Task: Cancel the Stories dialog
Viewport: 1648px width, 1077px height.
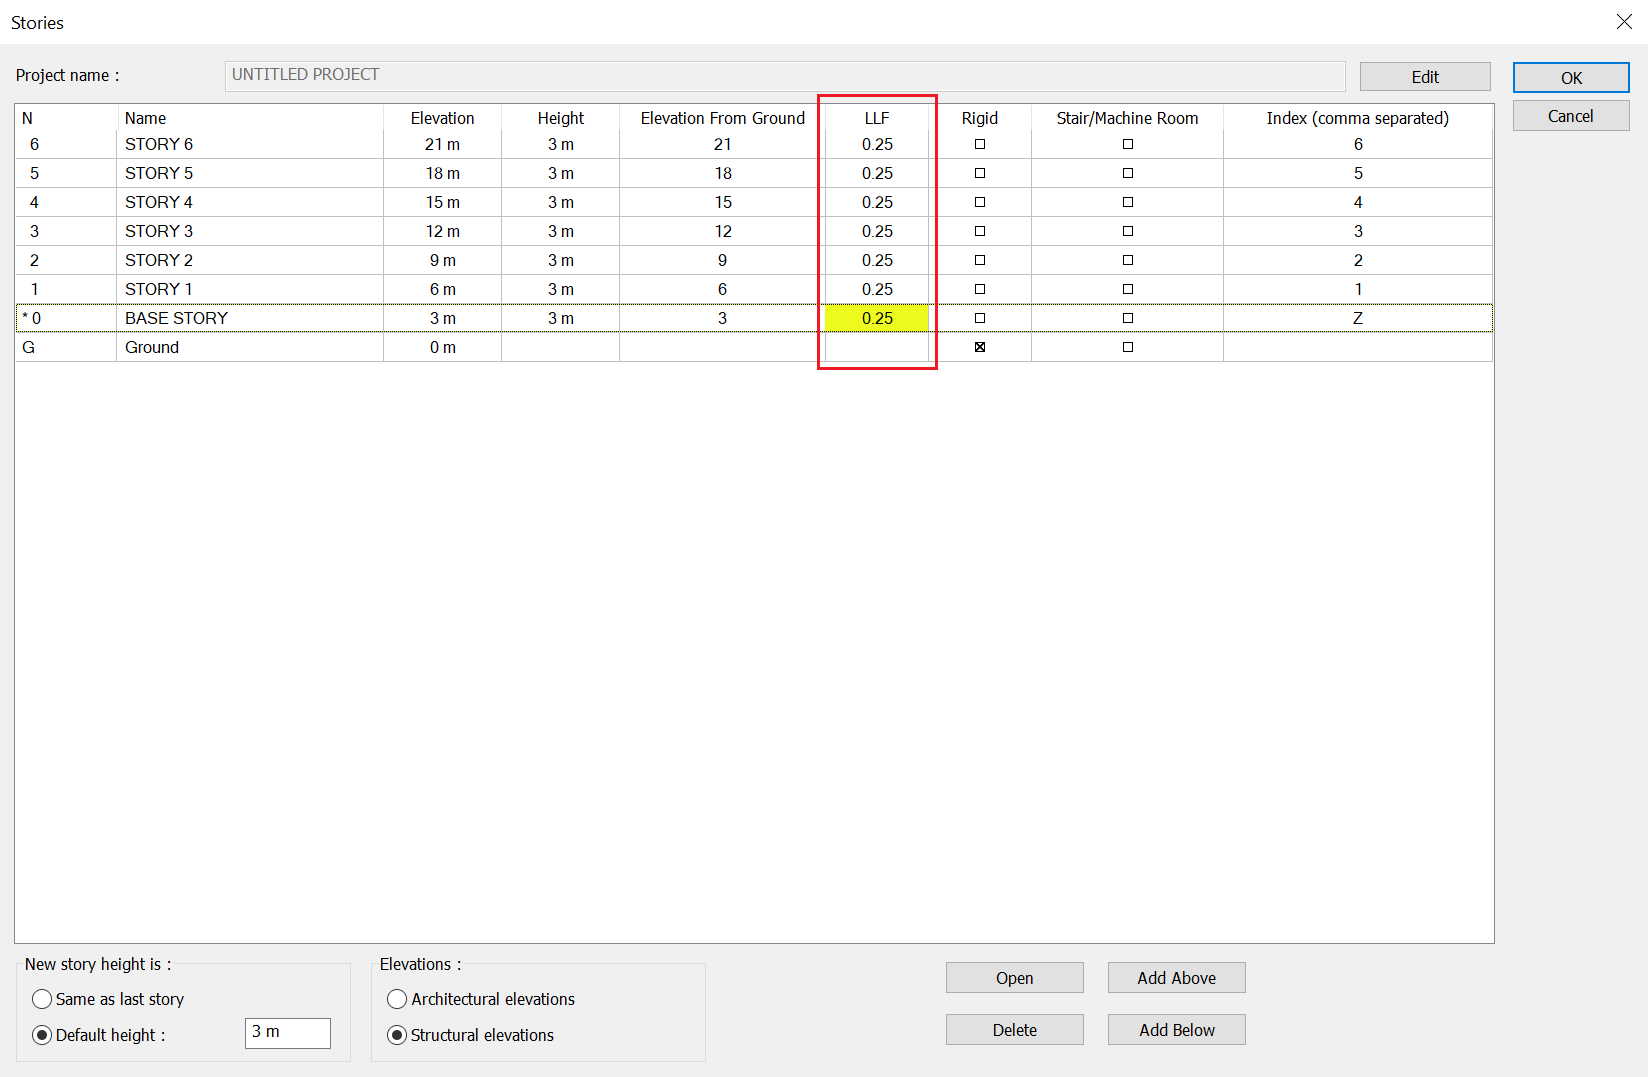Action: pyautogui.click(x=1570, y=115)
